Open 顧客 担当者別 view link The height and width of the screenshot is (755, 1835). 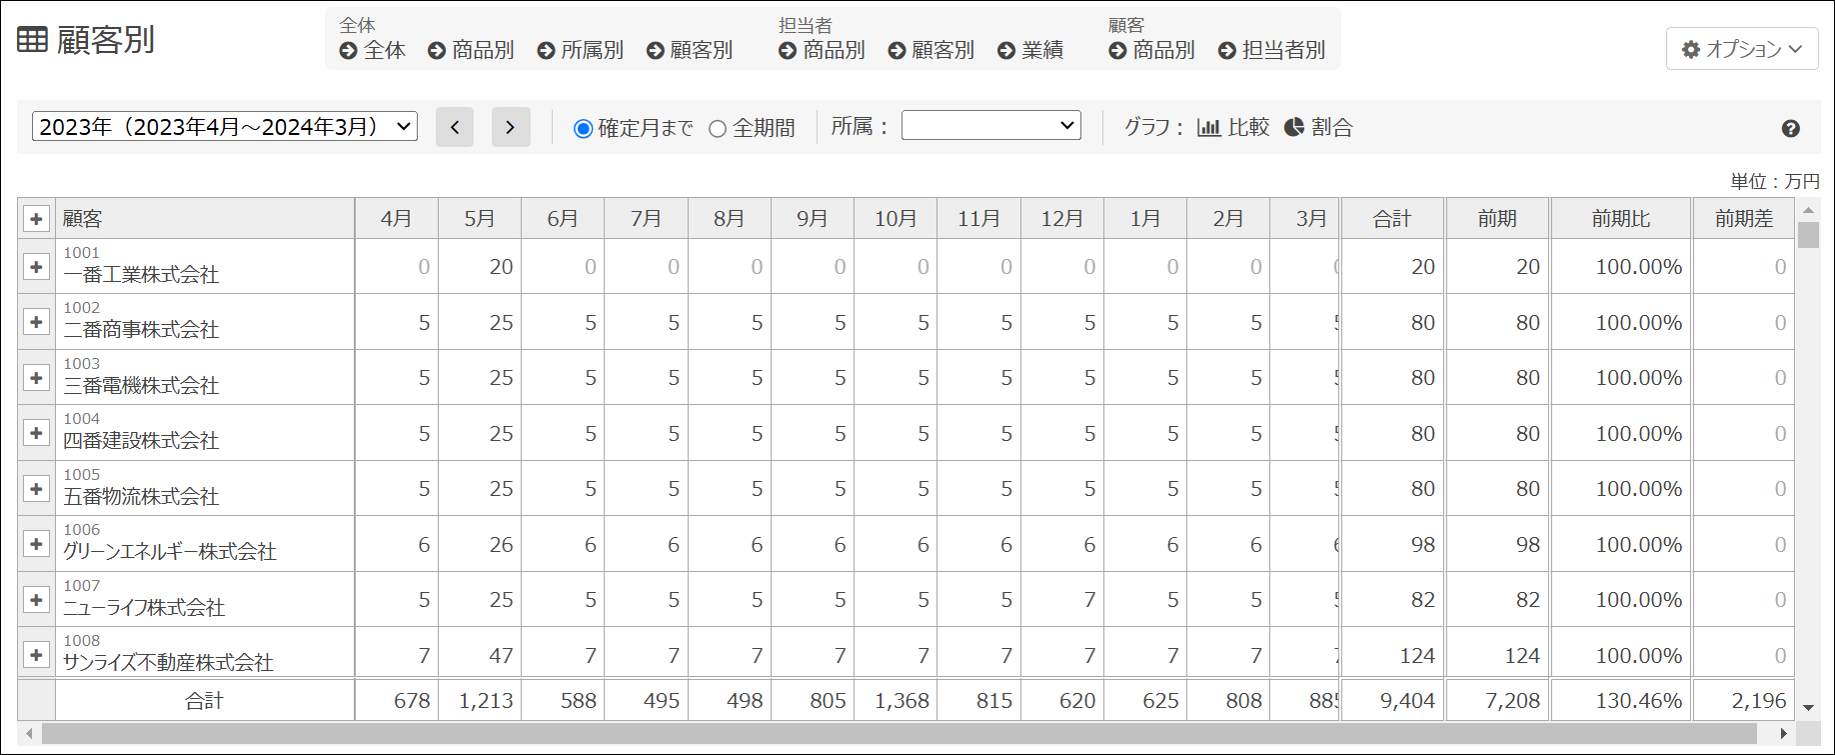pos(1272,50)
